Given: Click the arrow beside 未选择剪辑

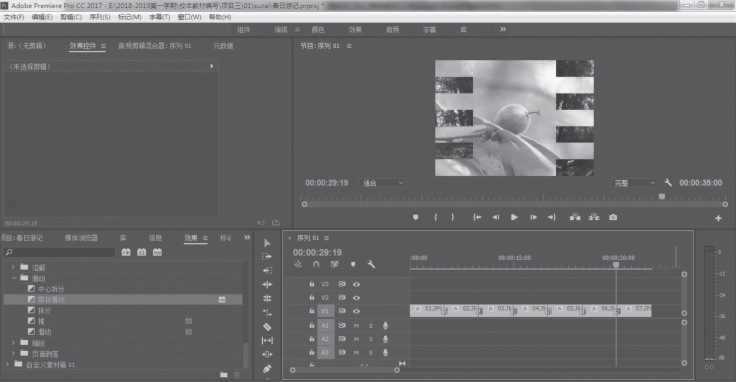Looking at the screenshot, I should (212, 66).
